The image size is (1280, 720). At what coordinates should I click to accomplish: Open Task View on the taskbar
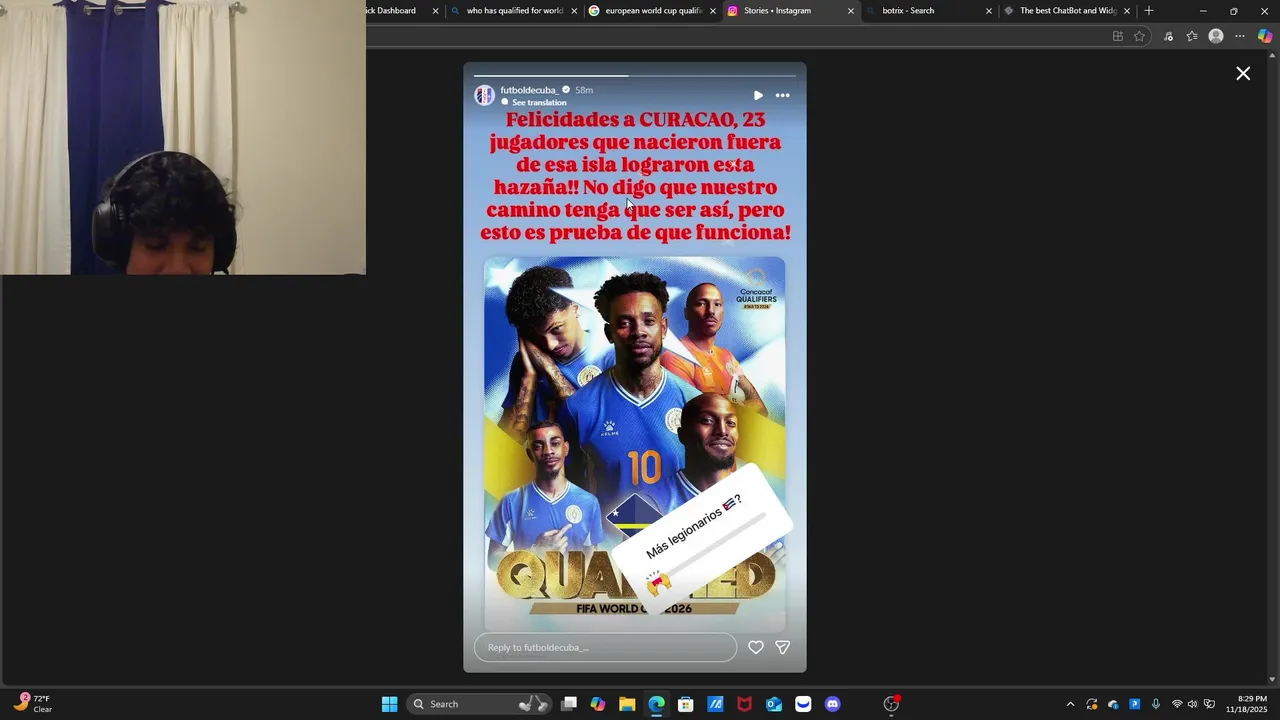click(x=569, y=704)
